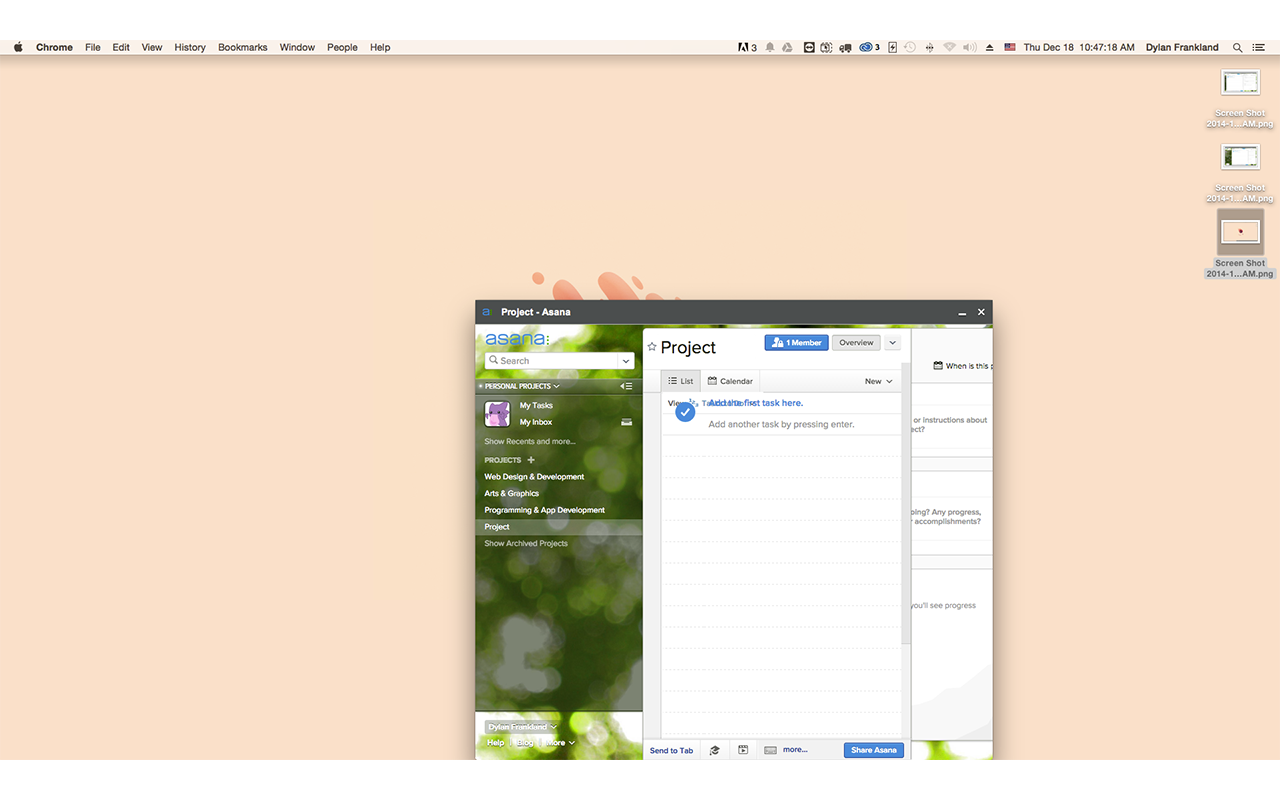Open Web Design & Development project
Image resolution: width=1280 pixels, height=800 pixels.
534,476
